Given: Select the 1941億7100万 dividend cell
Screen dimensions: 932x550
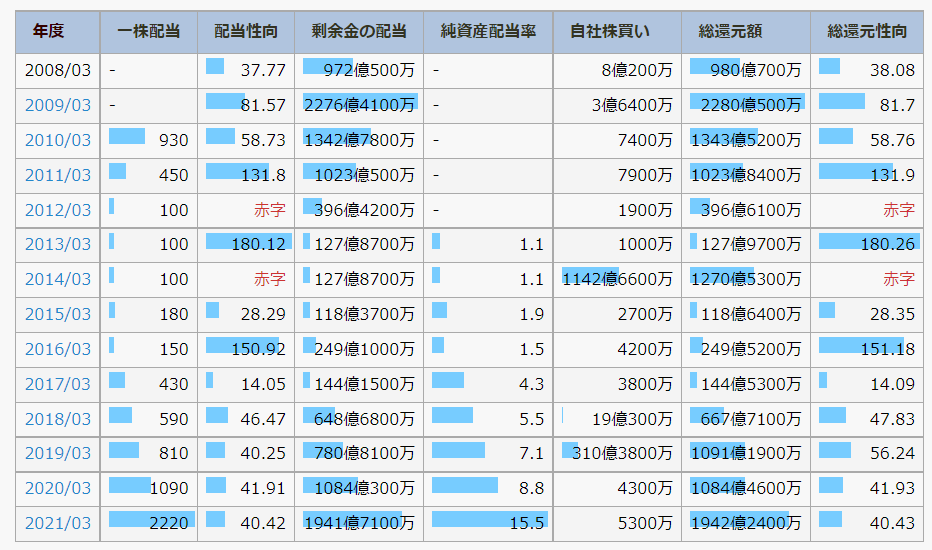Looking at the screenshot, I should (x=359, y=524).
